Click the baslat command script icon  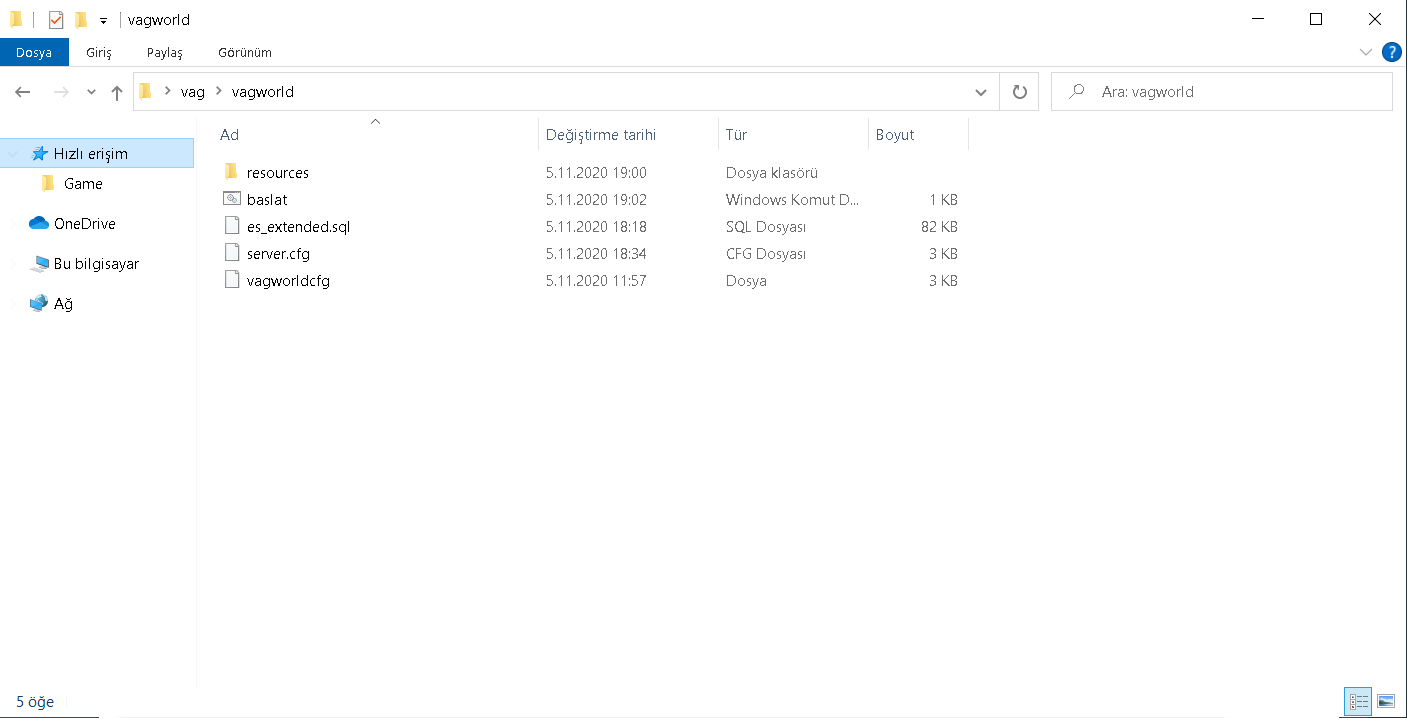coord(232,199)
